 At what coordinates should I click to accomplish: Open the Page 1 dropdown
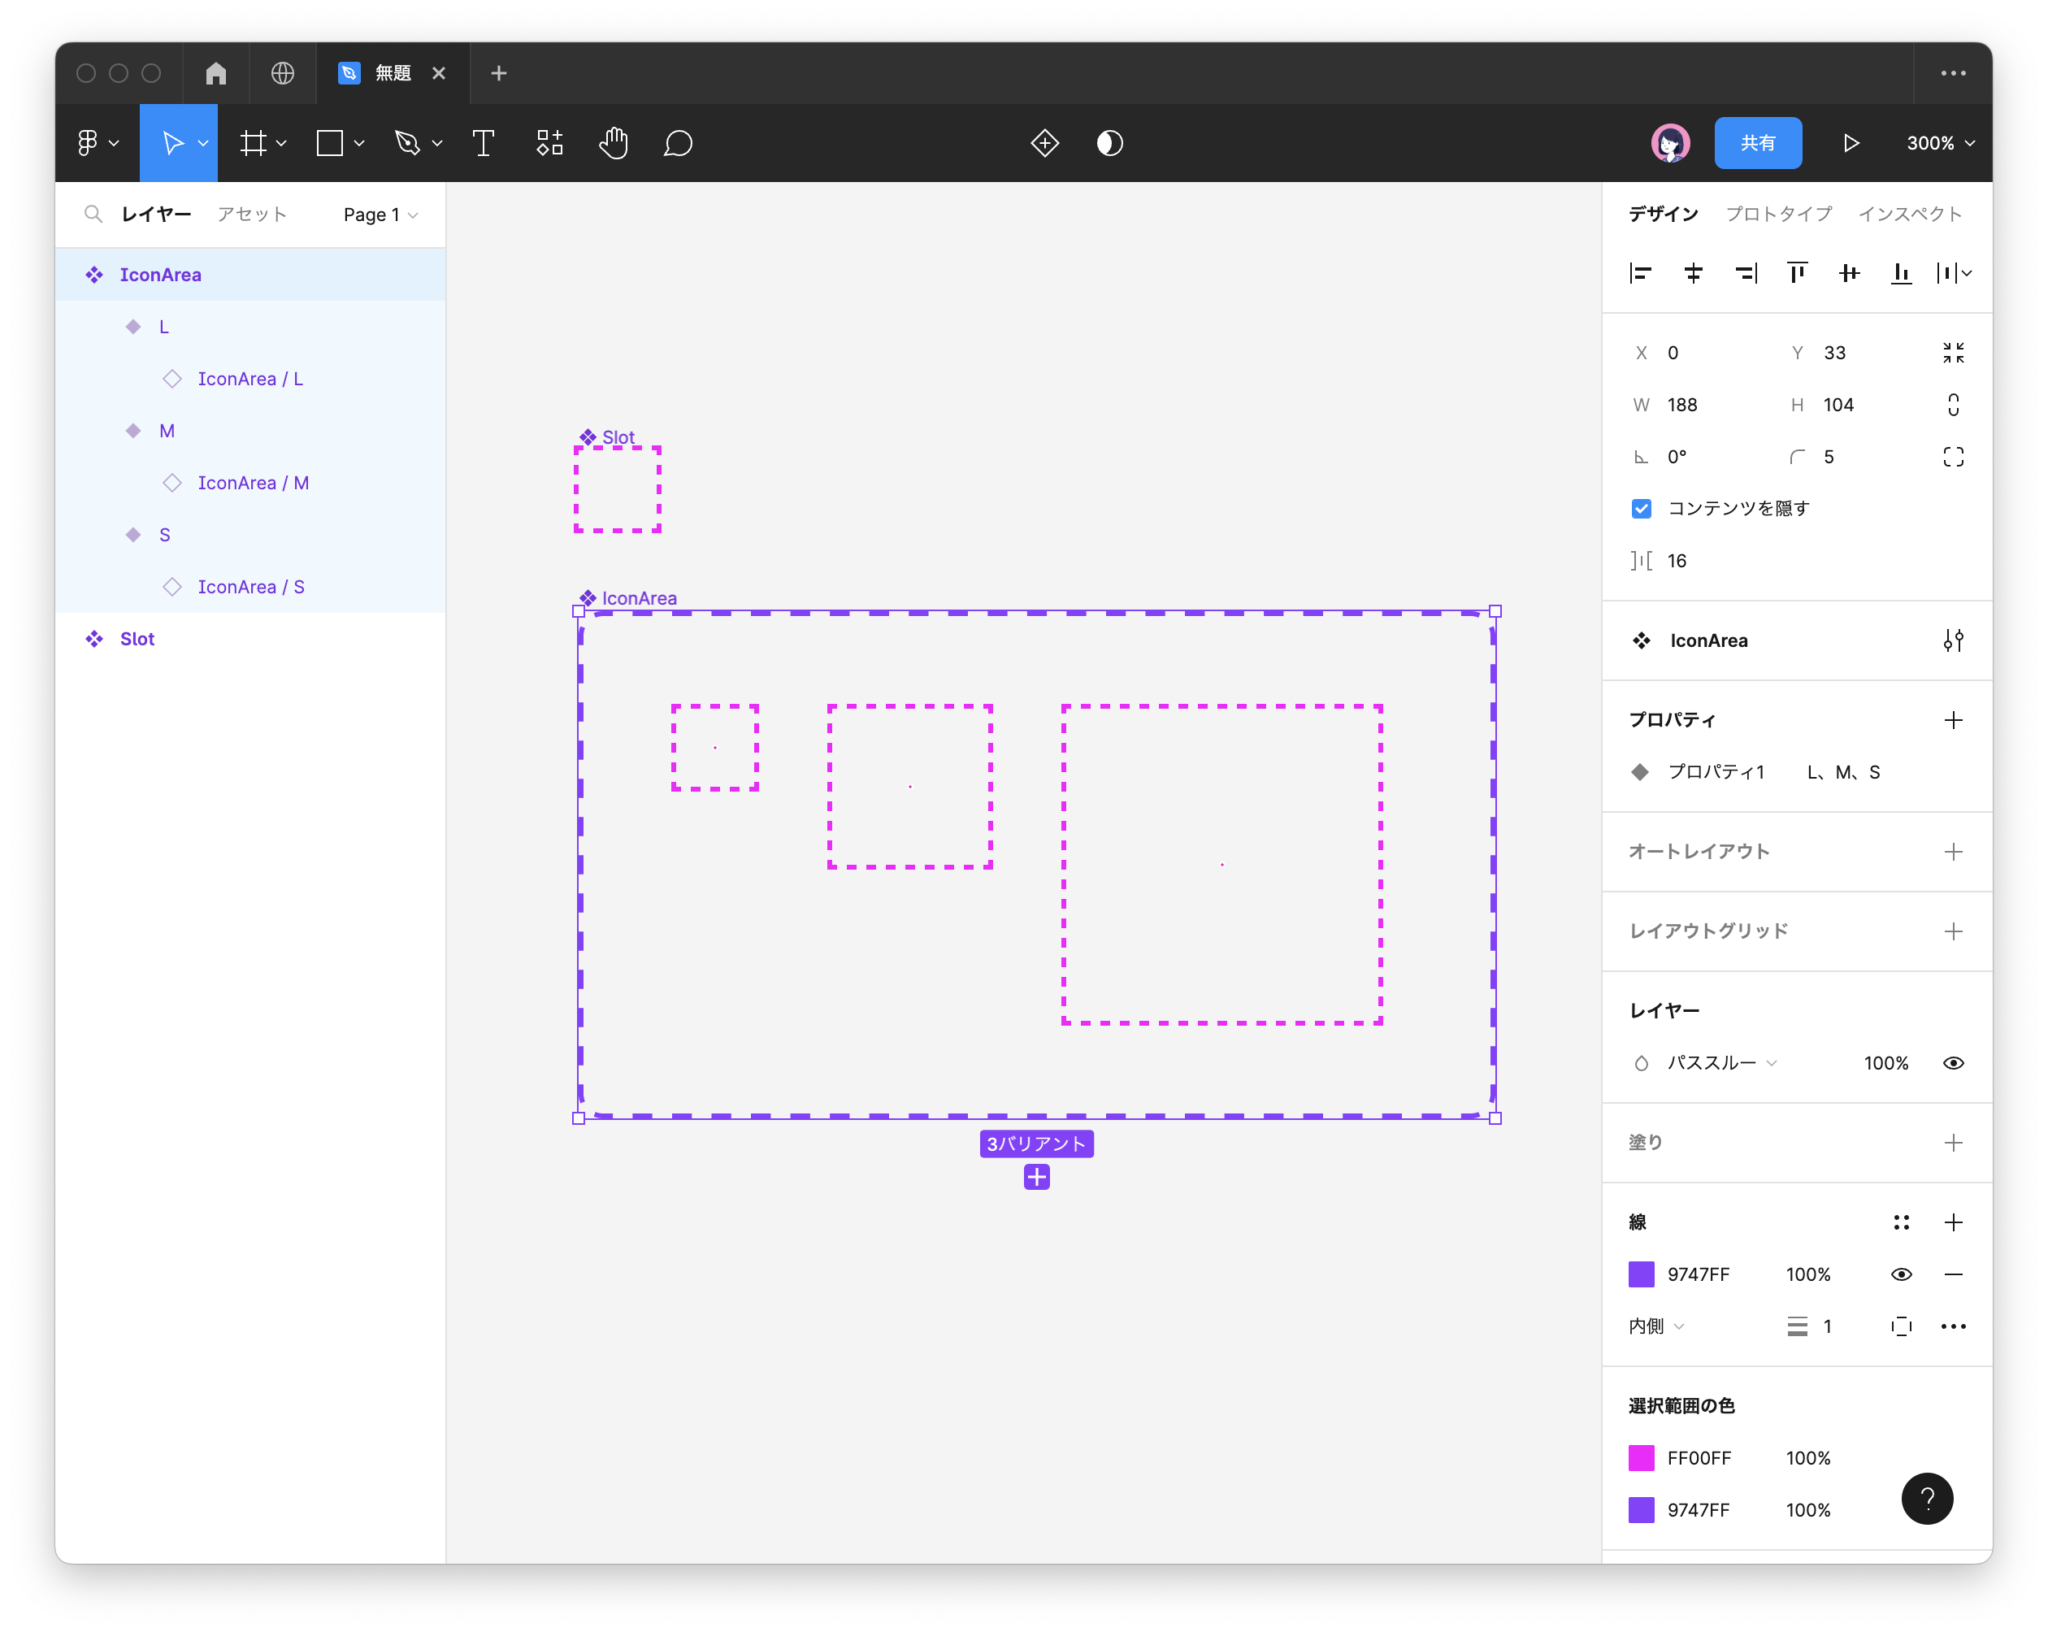pos(381,214)
